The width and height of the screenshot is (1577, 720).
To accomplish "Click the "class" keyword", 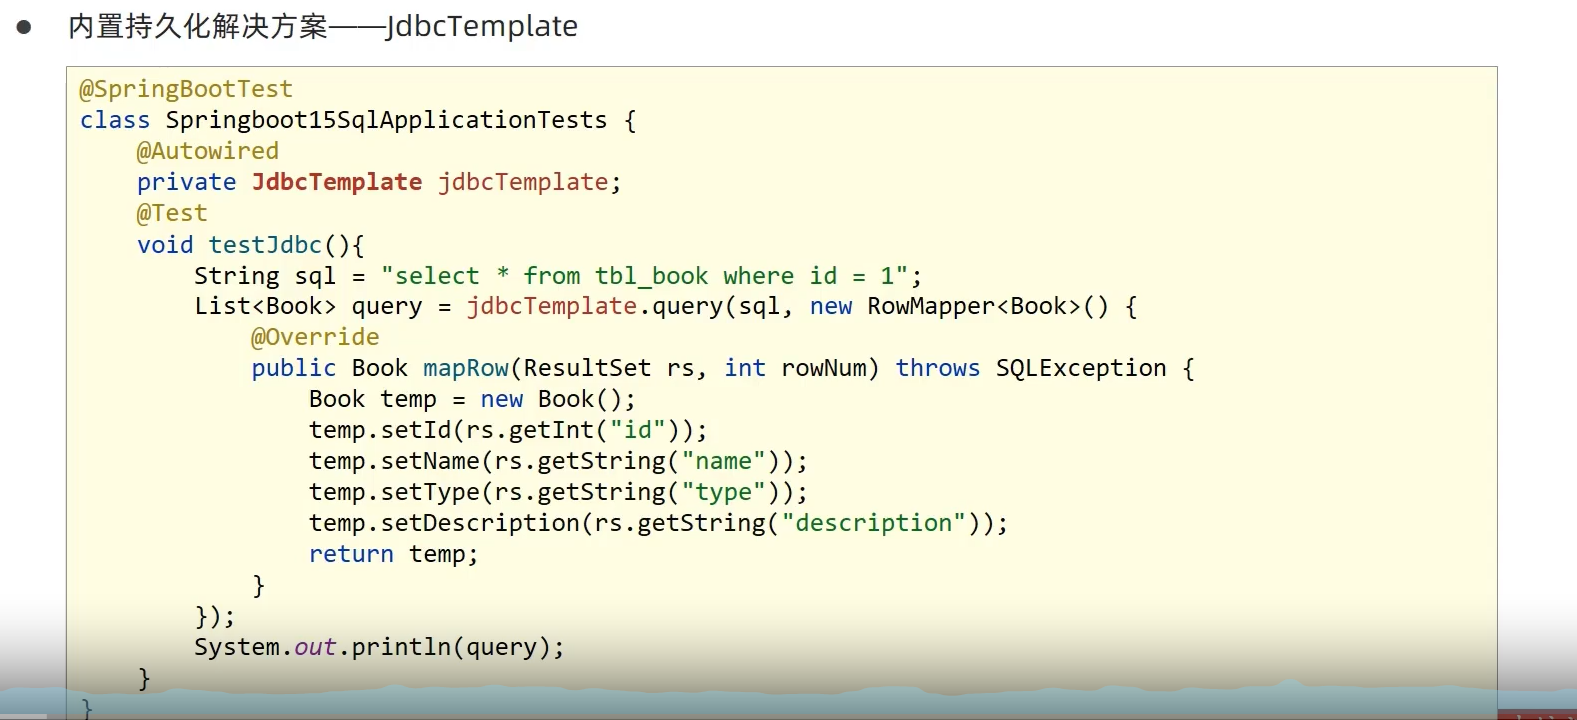I will (115, 120).
